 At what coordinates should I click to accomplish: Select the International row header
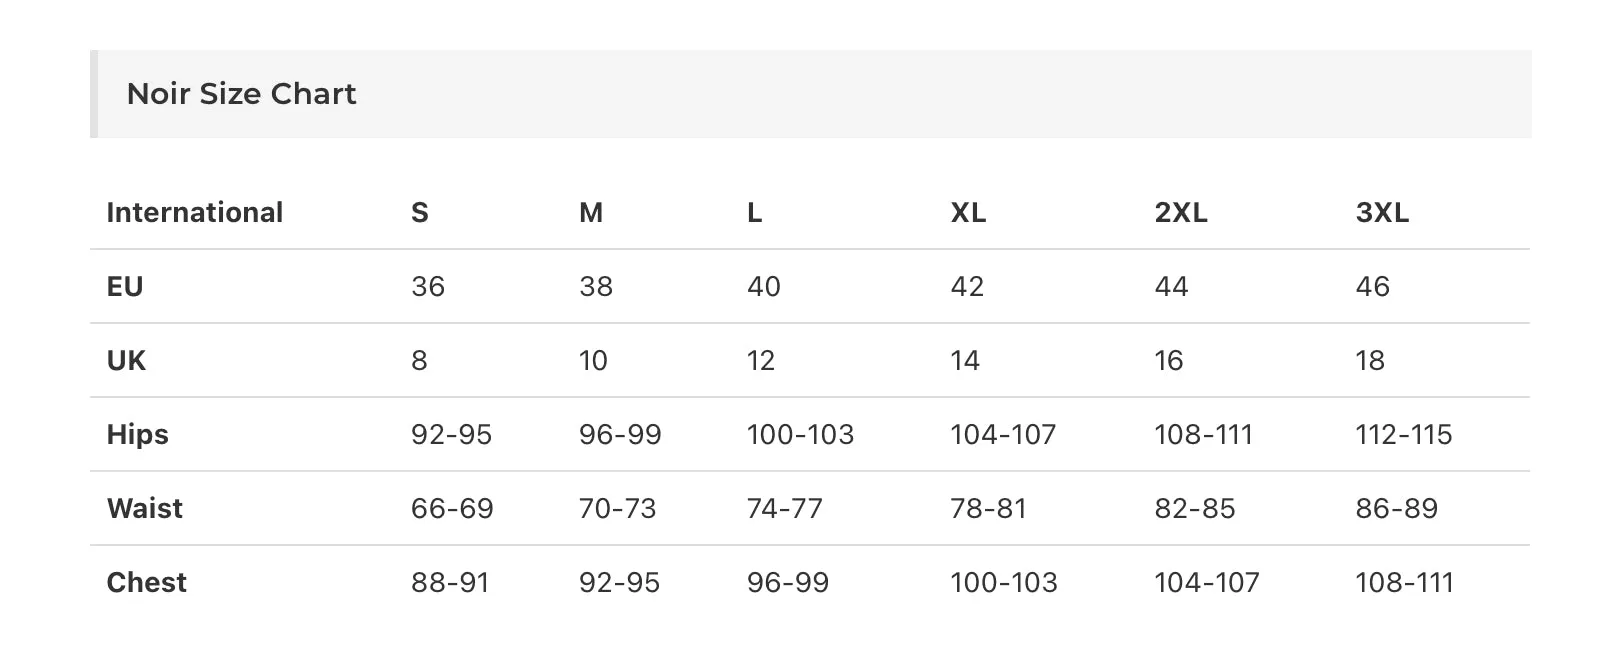(x=195, y=212)
